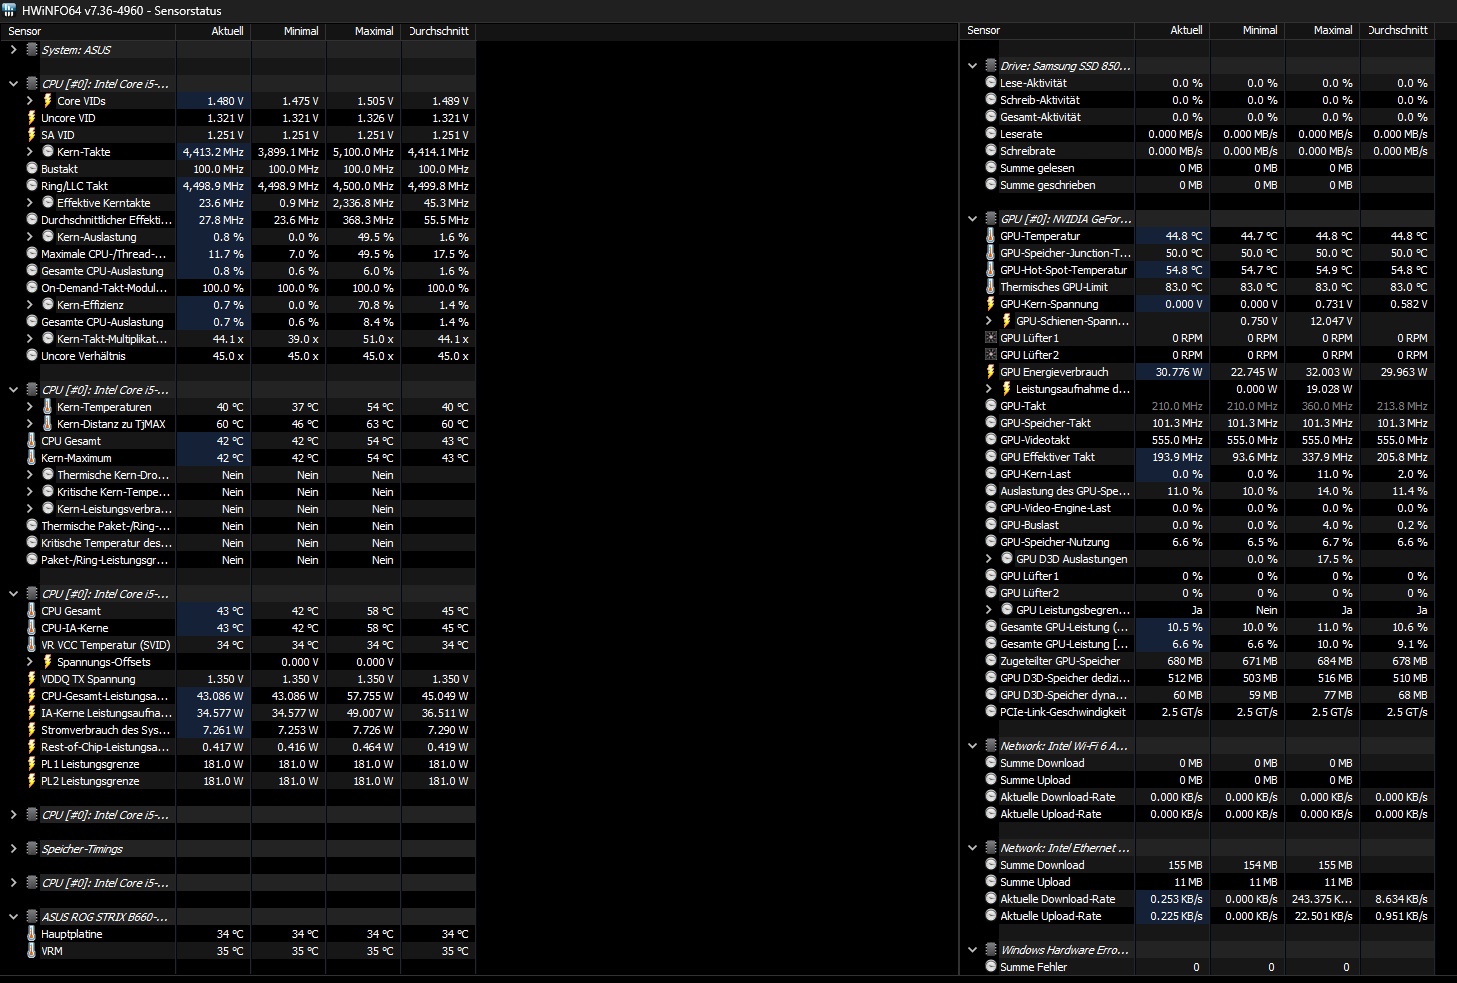Click the HWiNFO64 app icon in title bar
Screen dimensions: 1457x983
tap(9, 10)
